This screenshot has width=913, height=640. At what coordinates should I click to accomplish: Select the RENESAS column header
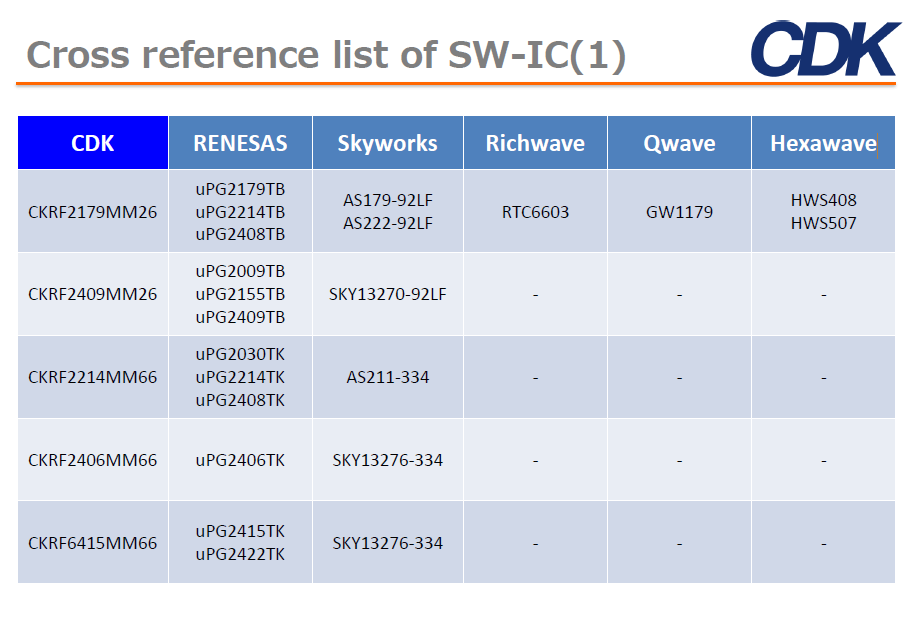pos(240,143)
